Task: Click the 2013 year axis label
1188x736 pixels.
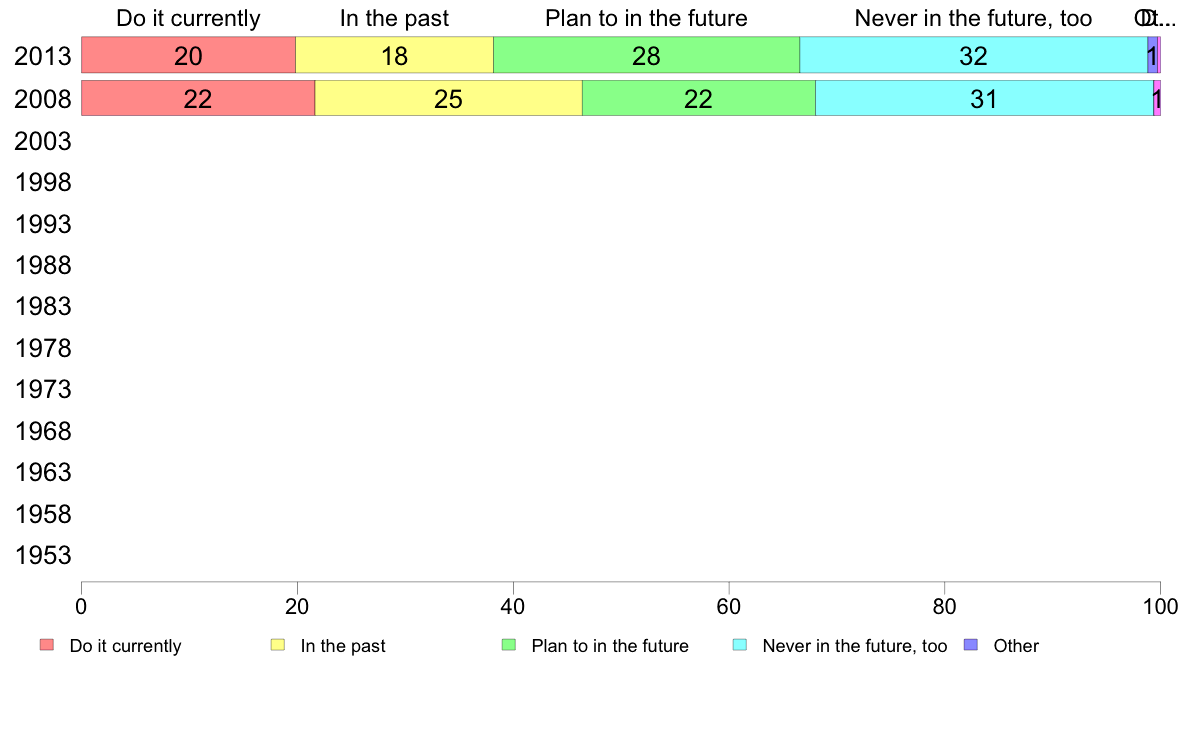Action: click(42, 56)
